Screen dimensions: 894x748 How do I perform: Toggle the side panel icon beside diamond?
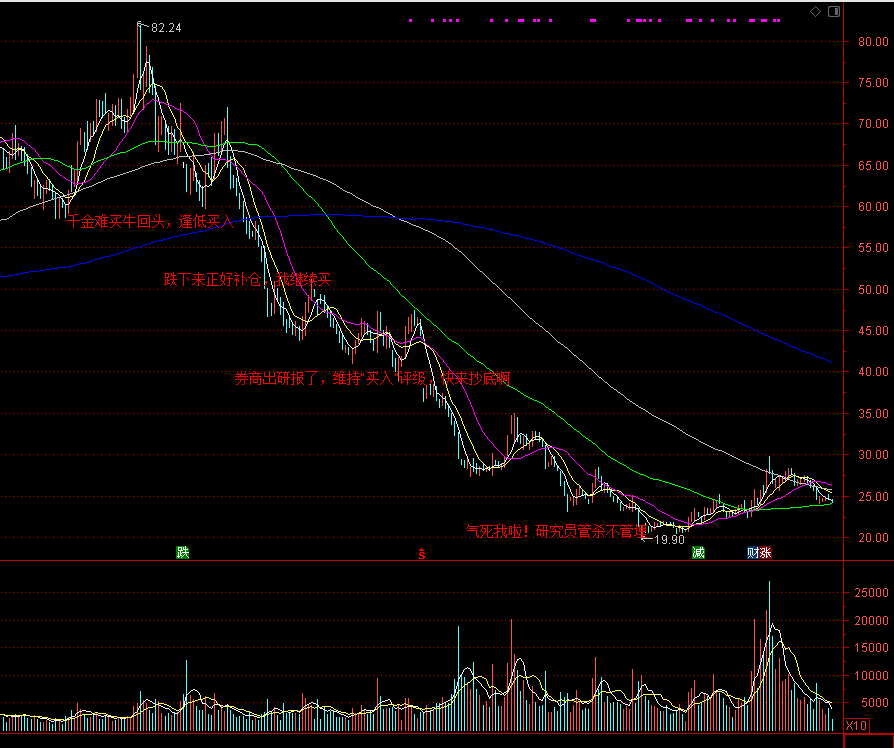[834, 11]
